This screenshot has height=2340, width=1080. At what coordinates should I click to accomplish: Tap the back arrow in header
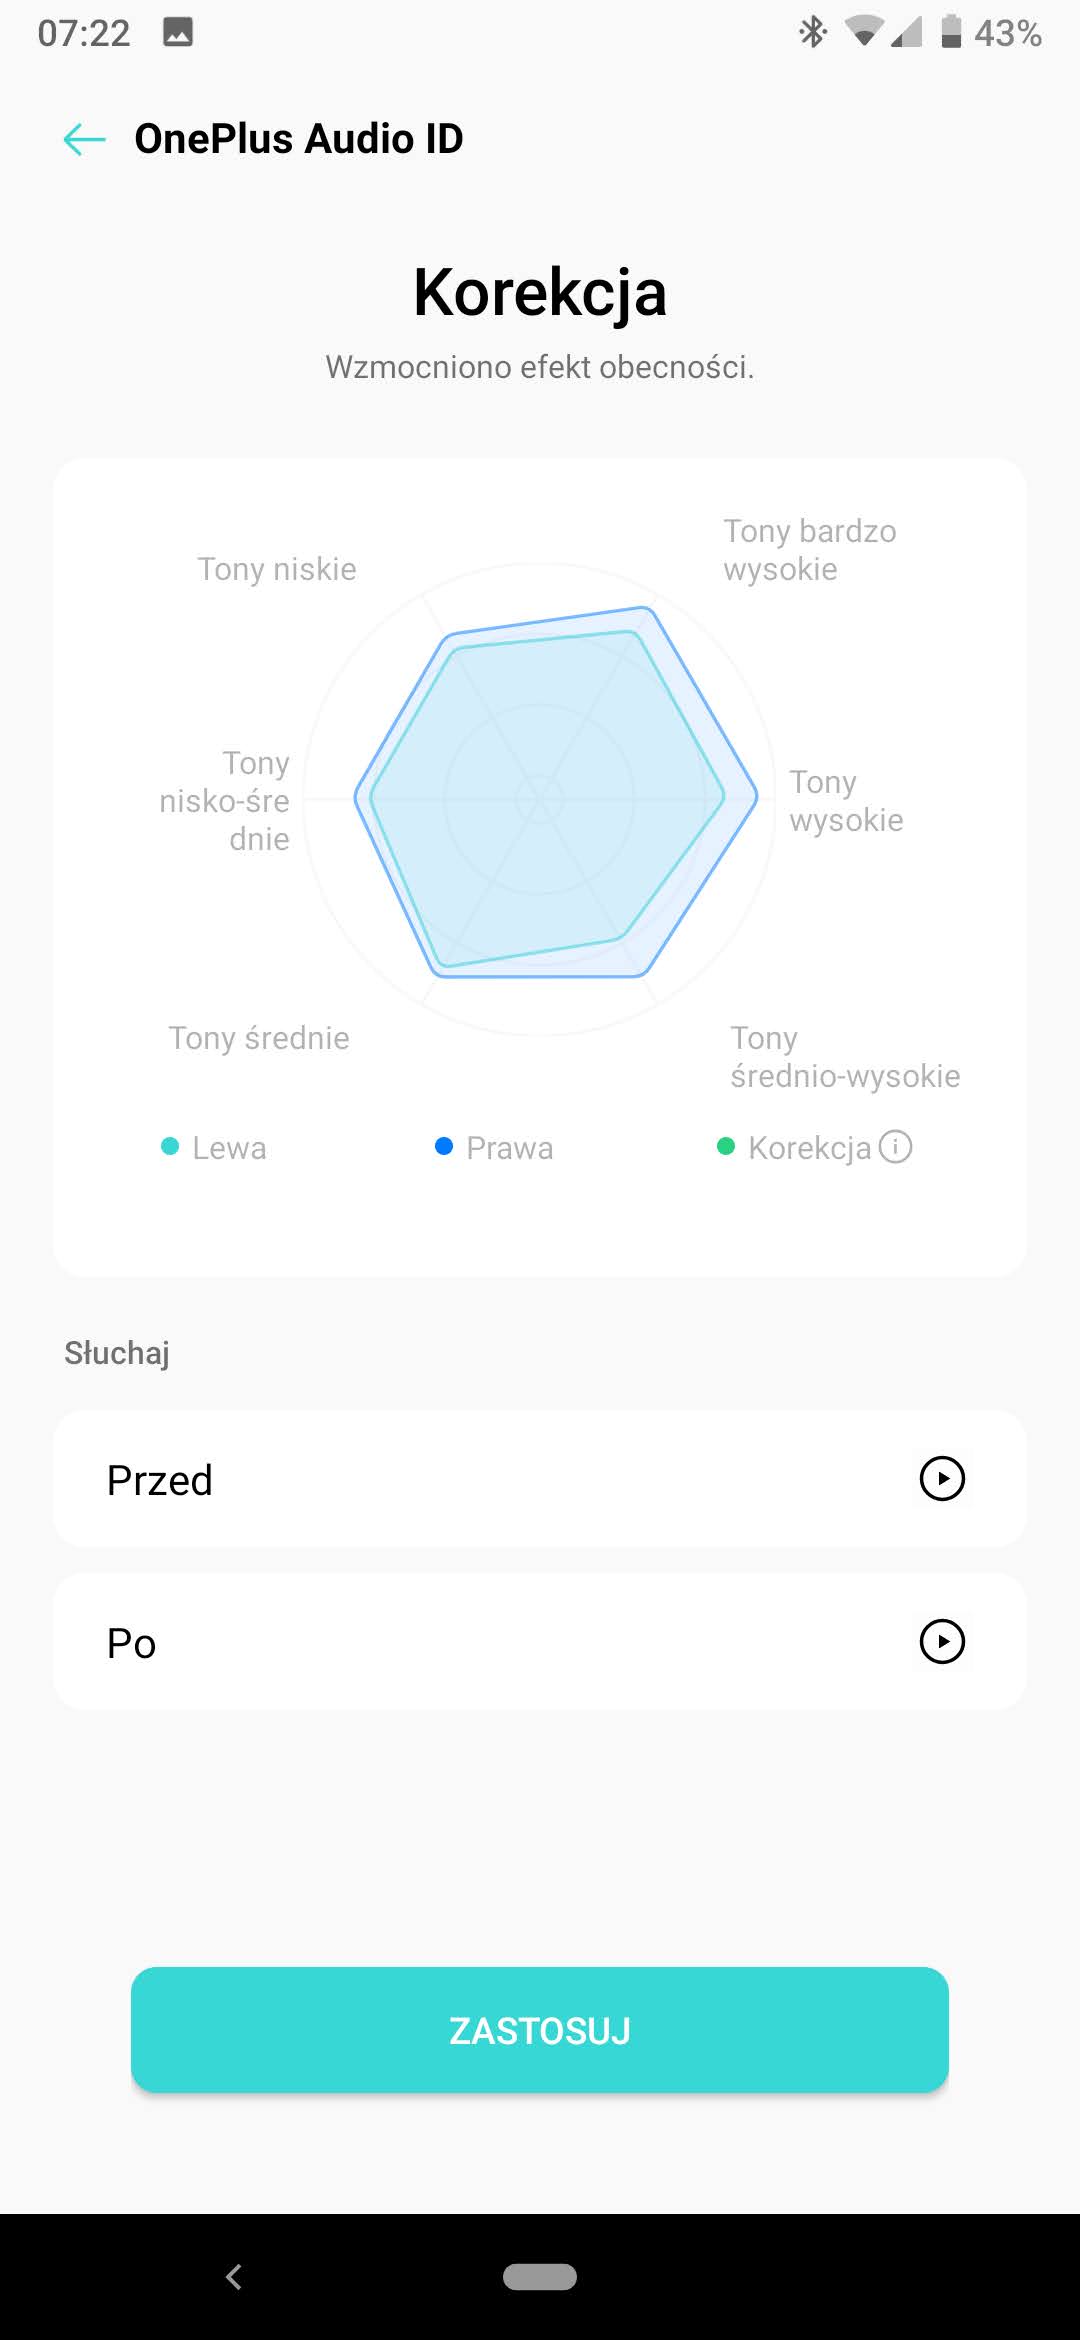coord(85,139)
